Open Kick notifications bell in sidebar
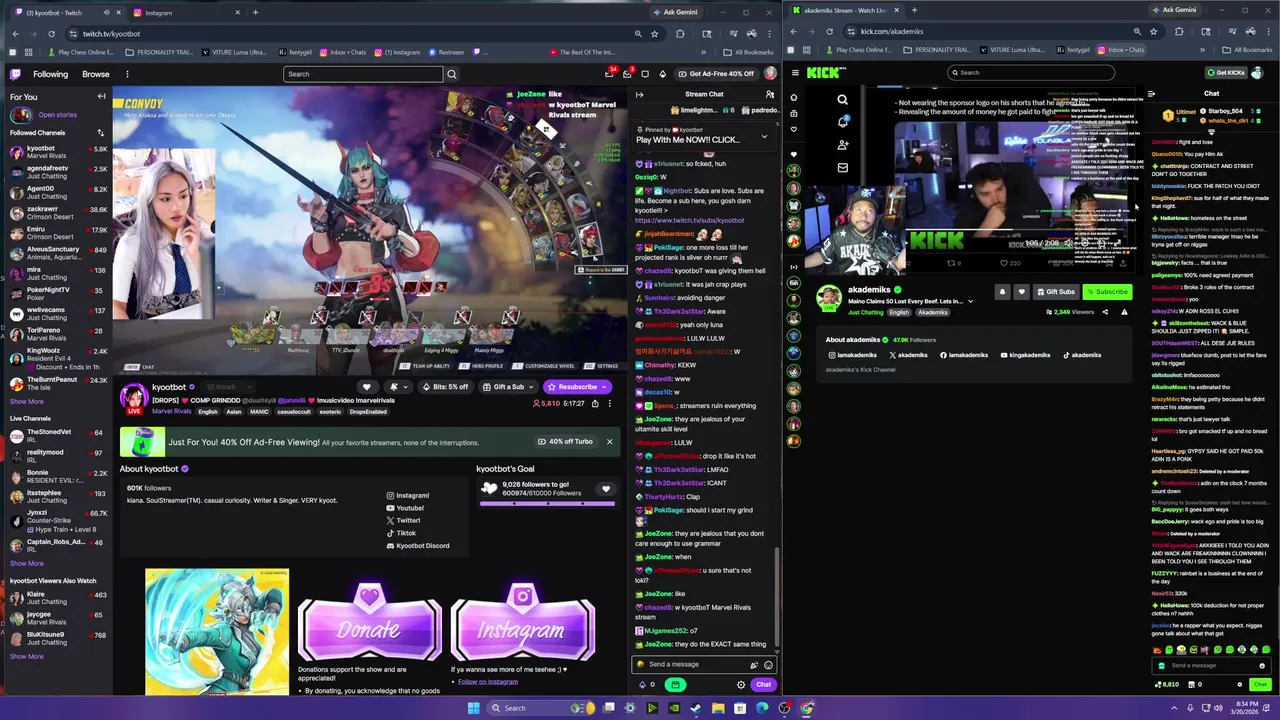This screenshot has width=1280, height=720. (x=842, y=122)
